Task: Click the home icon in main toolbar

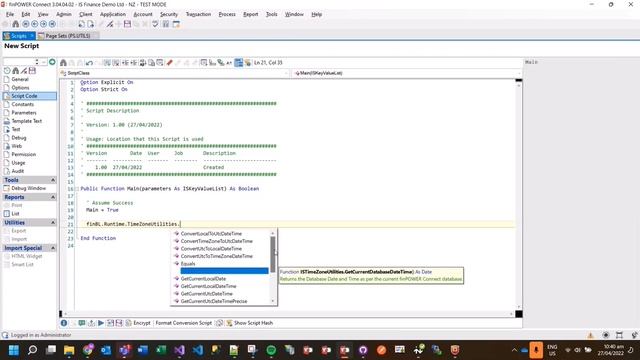Action: coord(16,24)
